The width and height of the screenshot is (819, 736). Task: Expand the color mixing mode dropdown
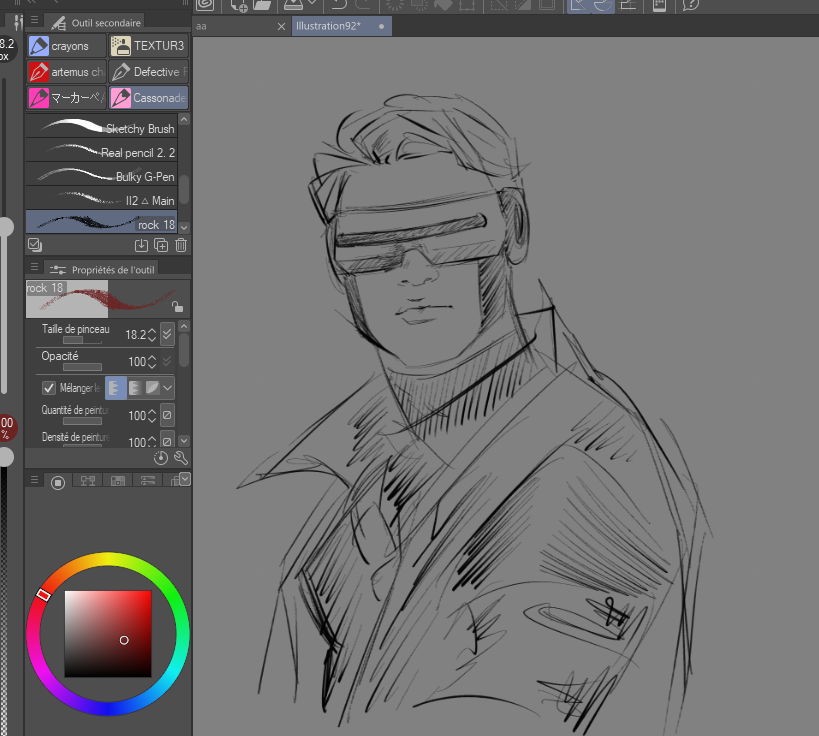pyautogui.click(x=168, y=388)
